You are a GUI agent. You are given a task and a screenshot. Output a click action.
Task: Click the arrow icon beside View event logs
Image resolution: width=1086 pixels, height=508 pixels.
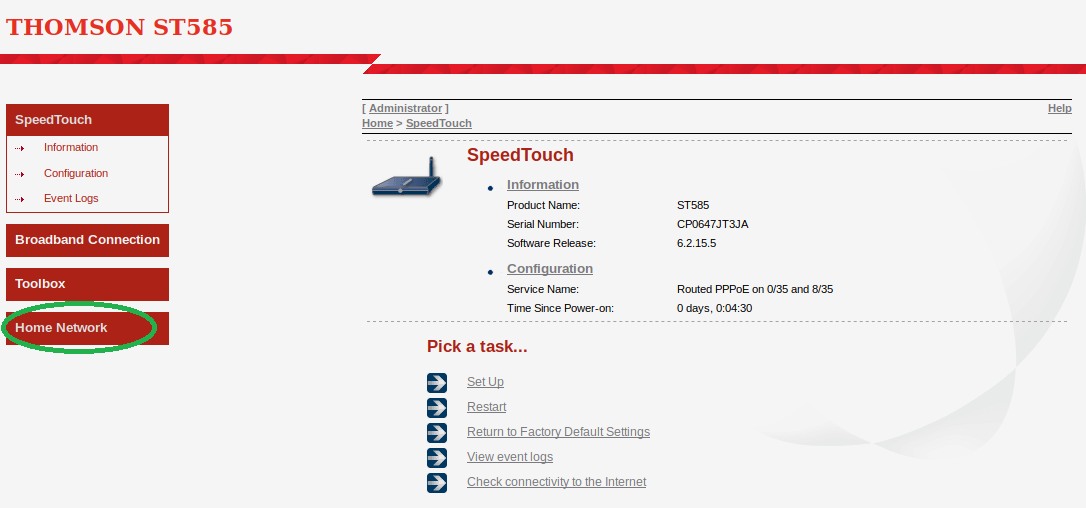[x=437, y=457]
